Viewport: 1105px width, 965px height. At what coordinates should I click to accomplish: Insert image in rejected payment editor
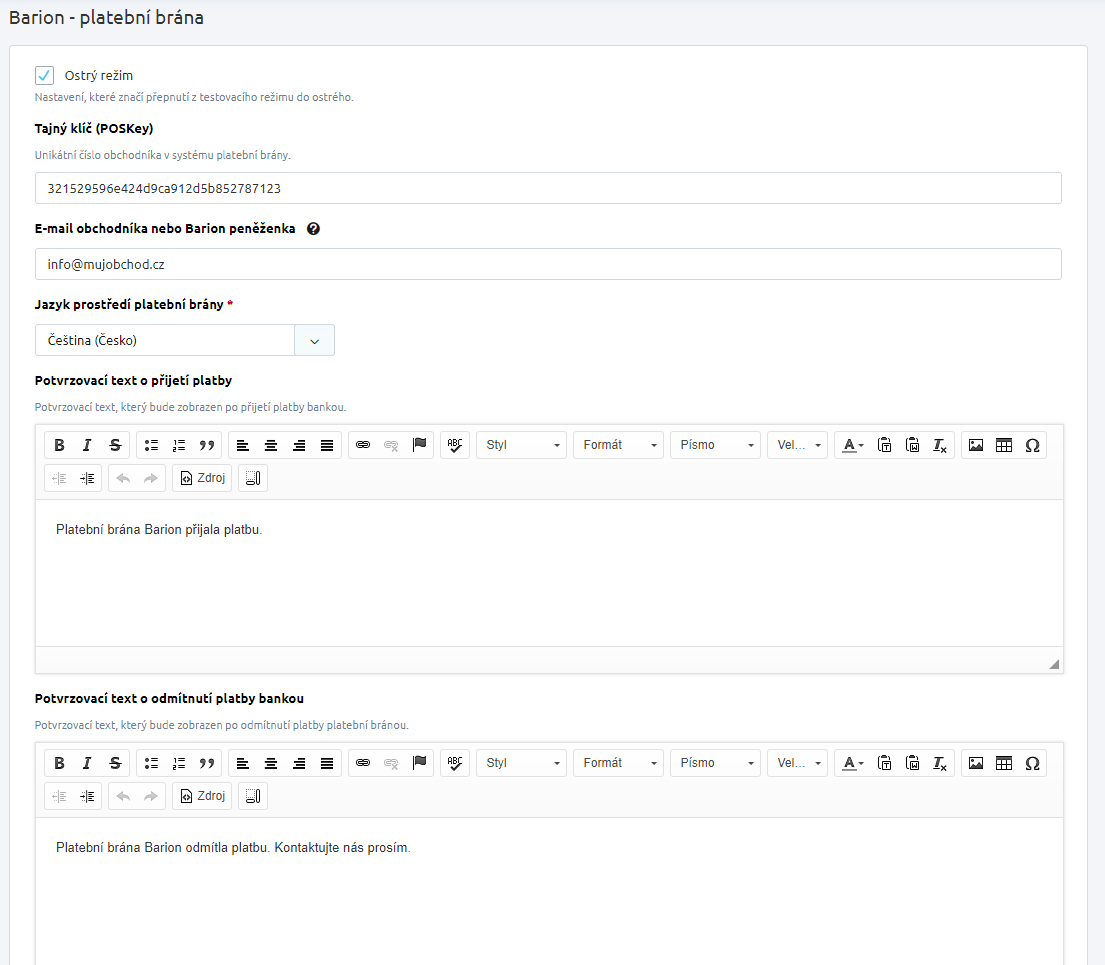(x=976, y=763)
